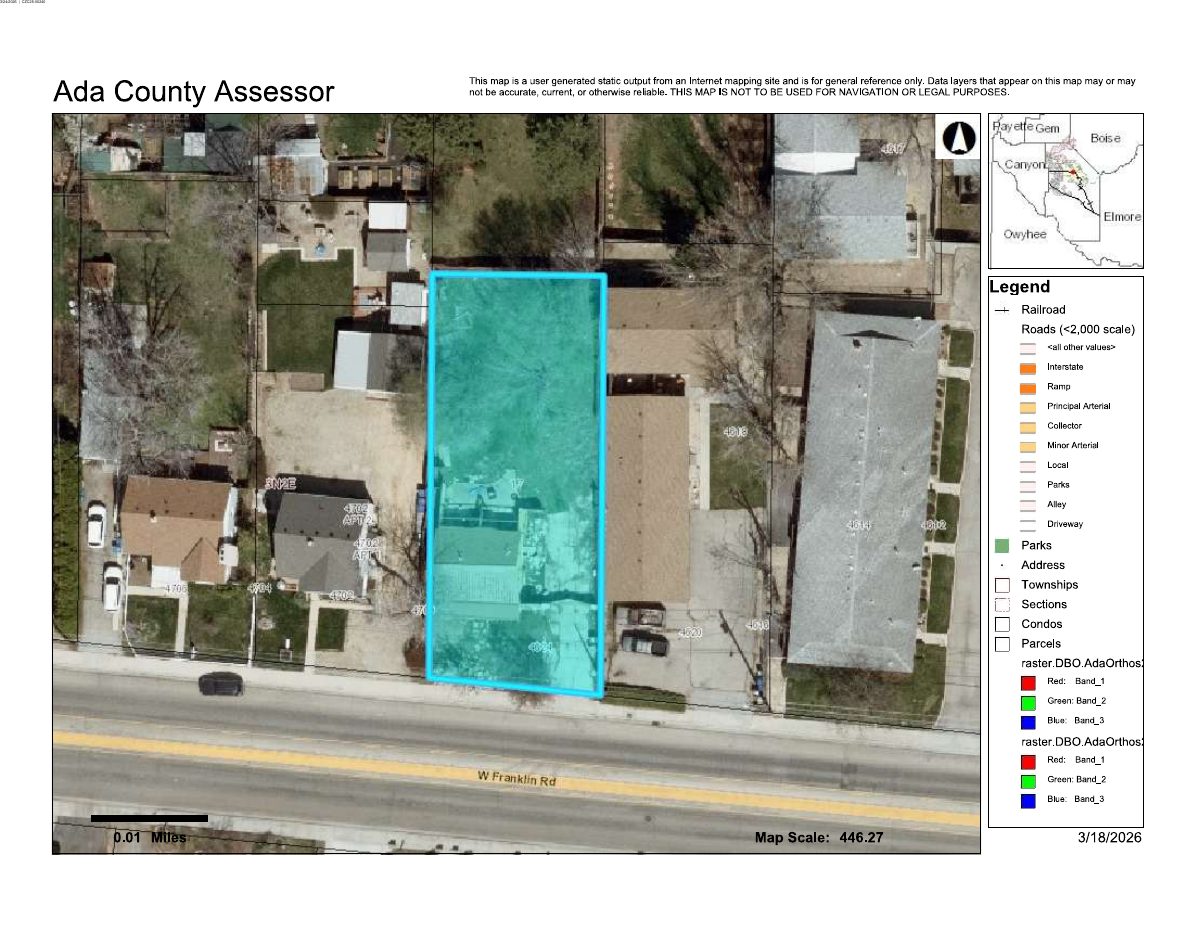Click the 4612 address label
Viewport: 1200px width, 928px height.
click(x=934, y=525)
